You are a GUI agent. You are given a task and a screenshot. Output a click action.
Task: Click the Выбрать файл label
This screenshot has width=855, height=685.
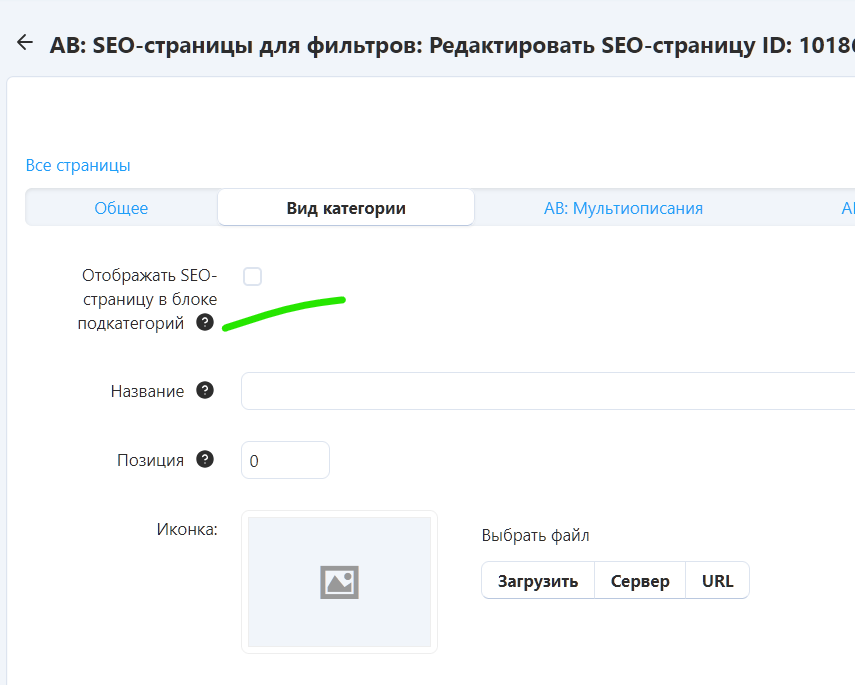pos(535,536)
